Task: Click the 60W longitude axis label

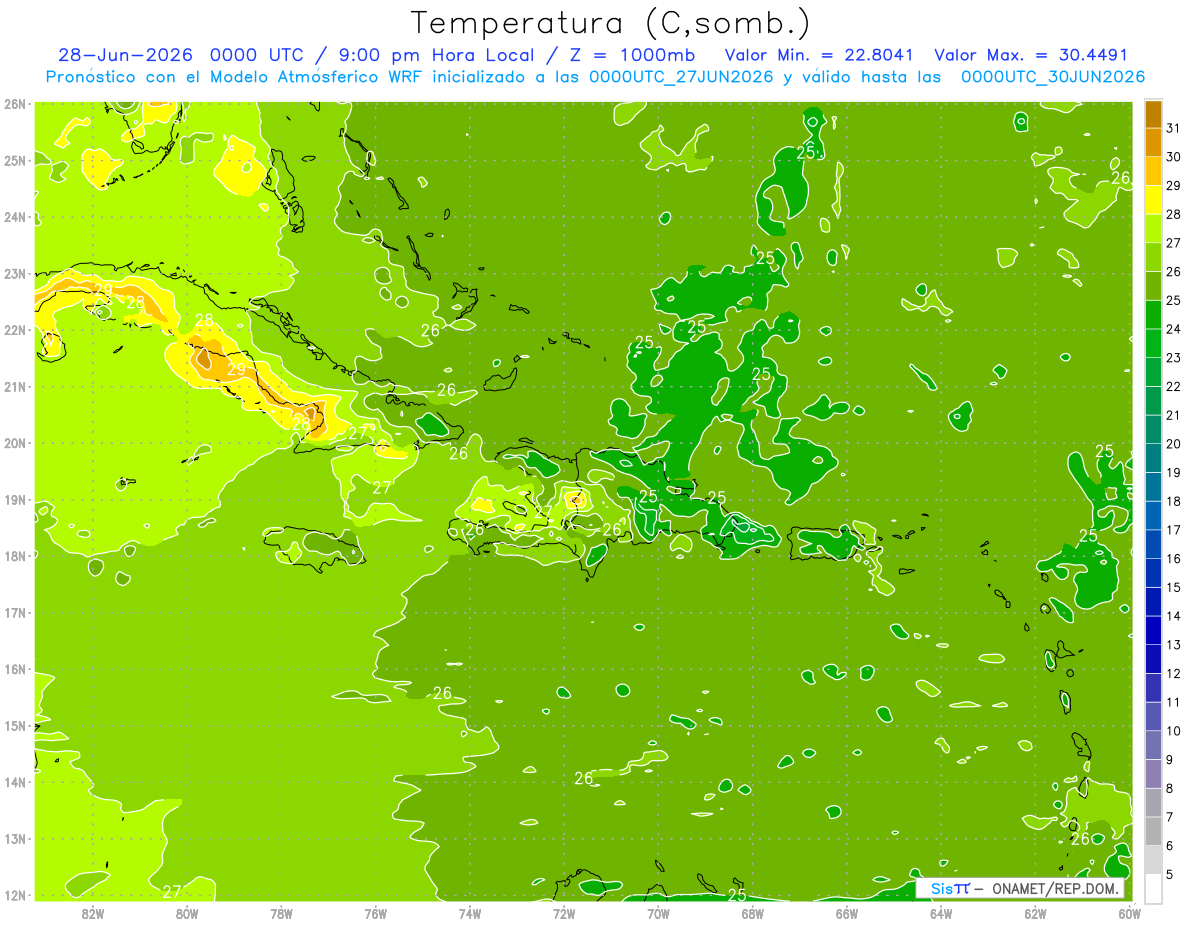Action: (x=1129, y=913)
